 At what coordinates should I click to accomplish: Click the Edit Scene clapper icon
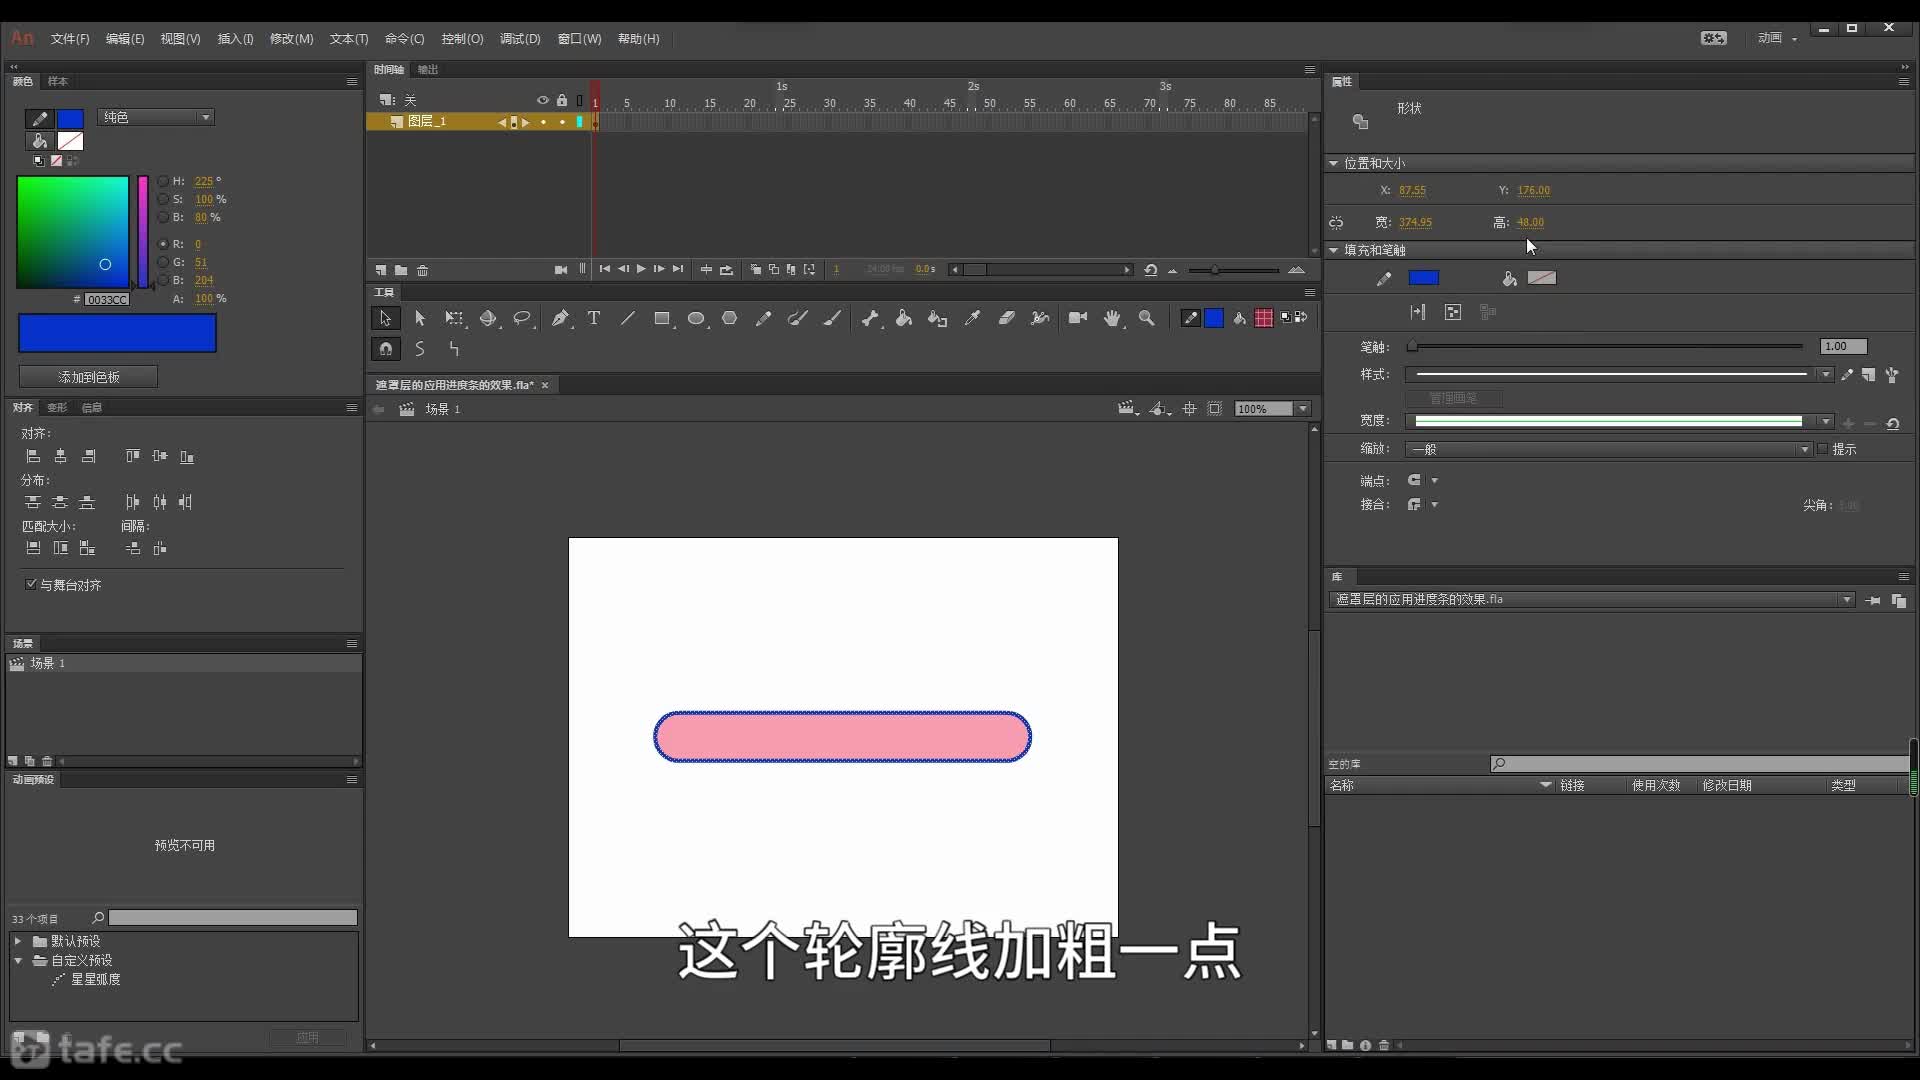(x=1128, y=409)
